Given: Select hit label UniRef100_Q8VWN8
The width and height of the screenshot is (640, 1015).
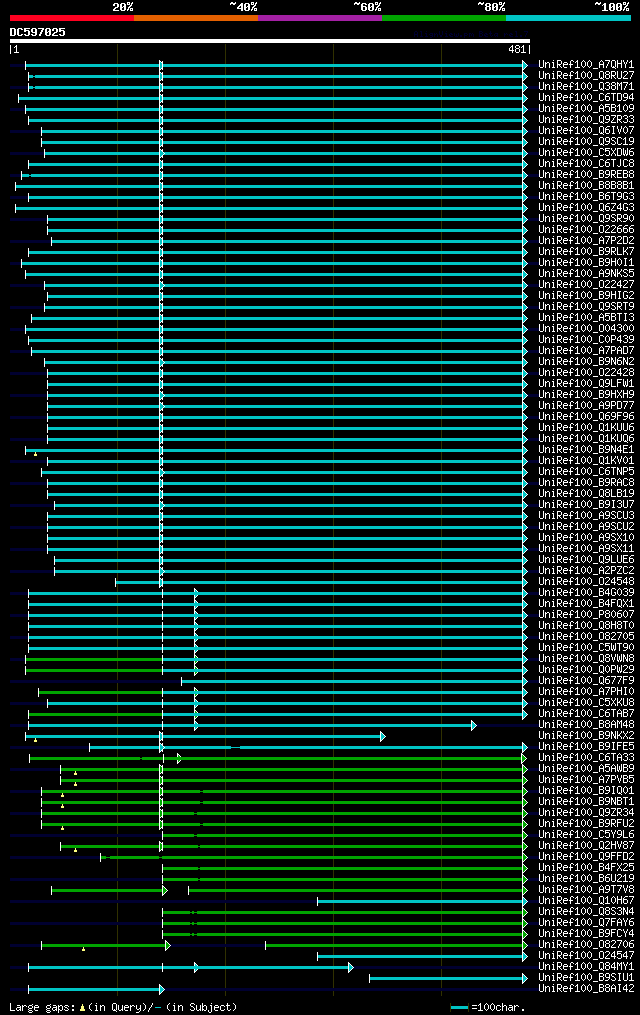Looking at the screenshot, I should point(586,659).
